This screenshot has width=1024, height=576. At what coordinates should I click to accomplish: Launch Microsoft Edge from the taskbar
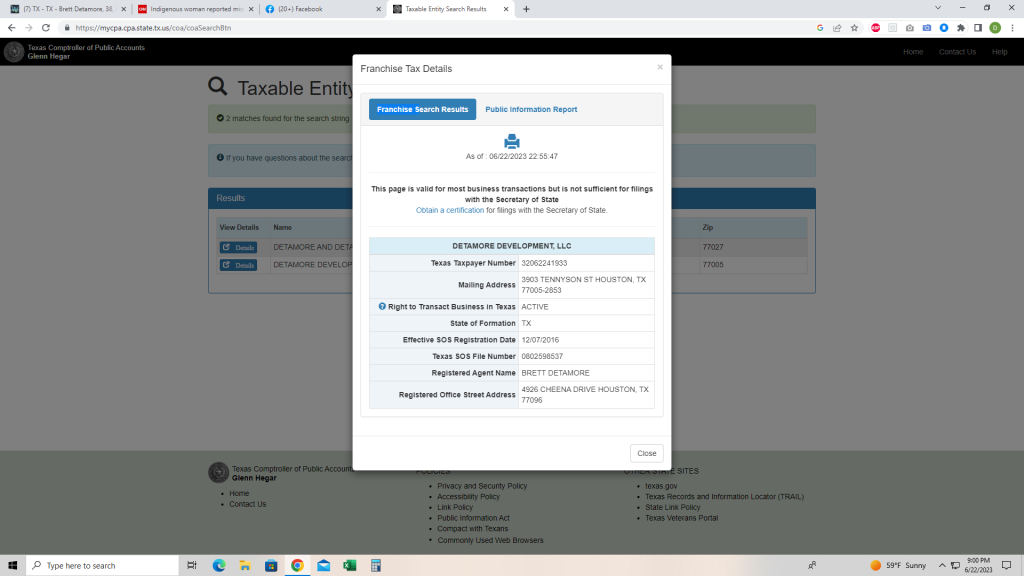coord(219,565)
